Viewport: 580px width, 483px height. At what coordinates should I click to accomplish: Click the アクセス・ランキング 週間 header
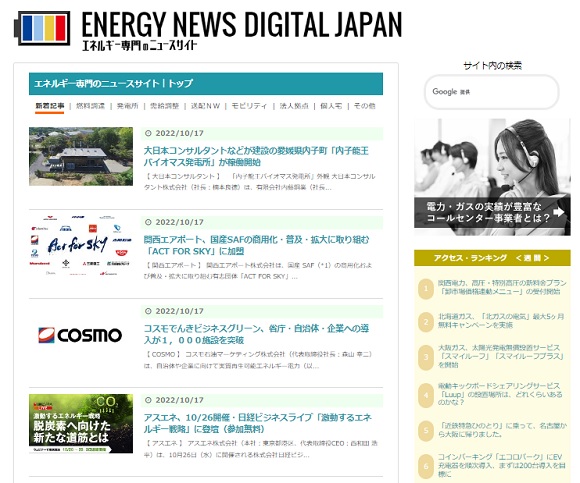[492, 258]
